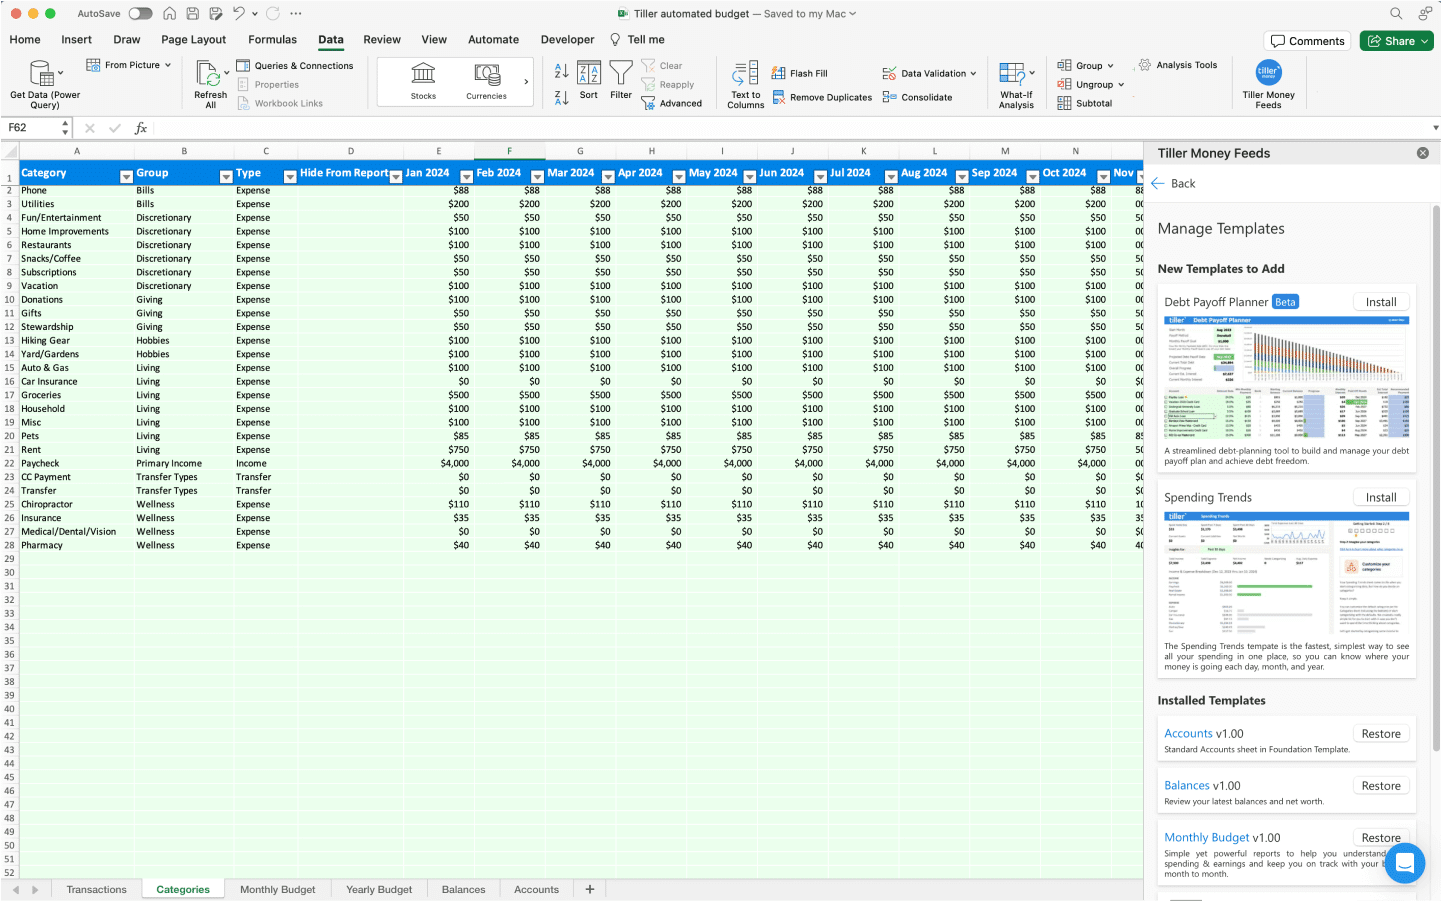Open Advanced filter options
Image resolution: width=1441 pixels, height=901 pixels.
pyautogui.click(x=671, y=103)
